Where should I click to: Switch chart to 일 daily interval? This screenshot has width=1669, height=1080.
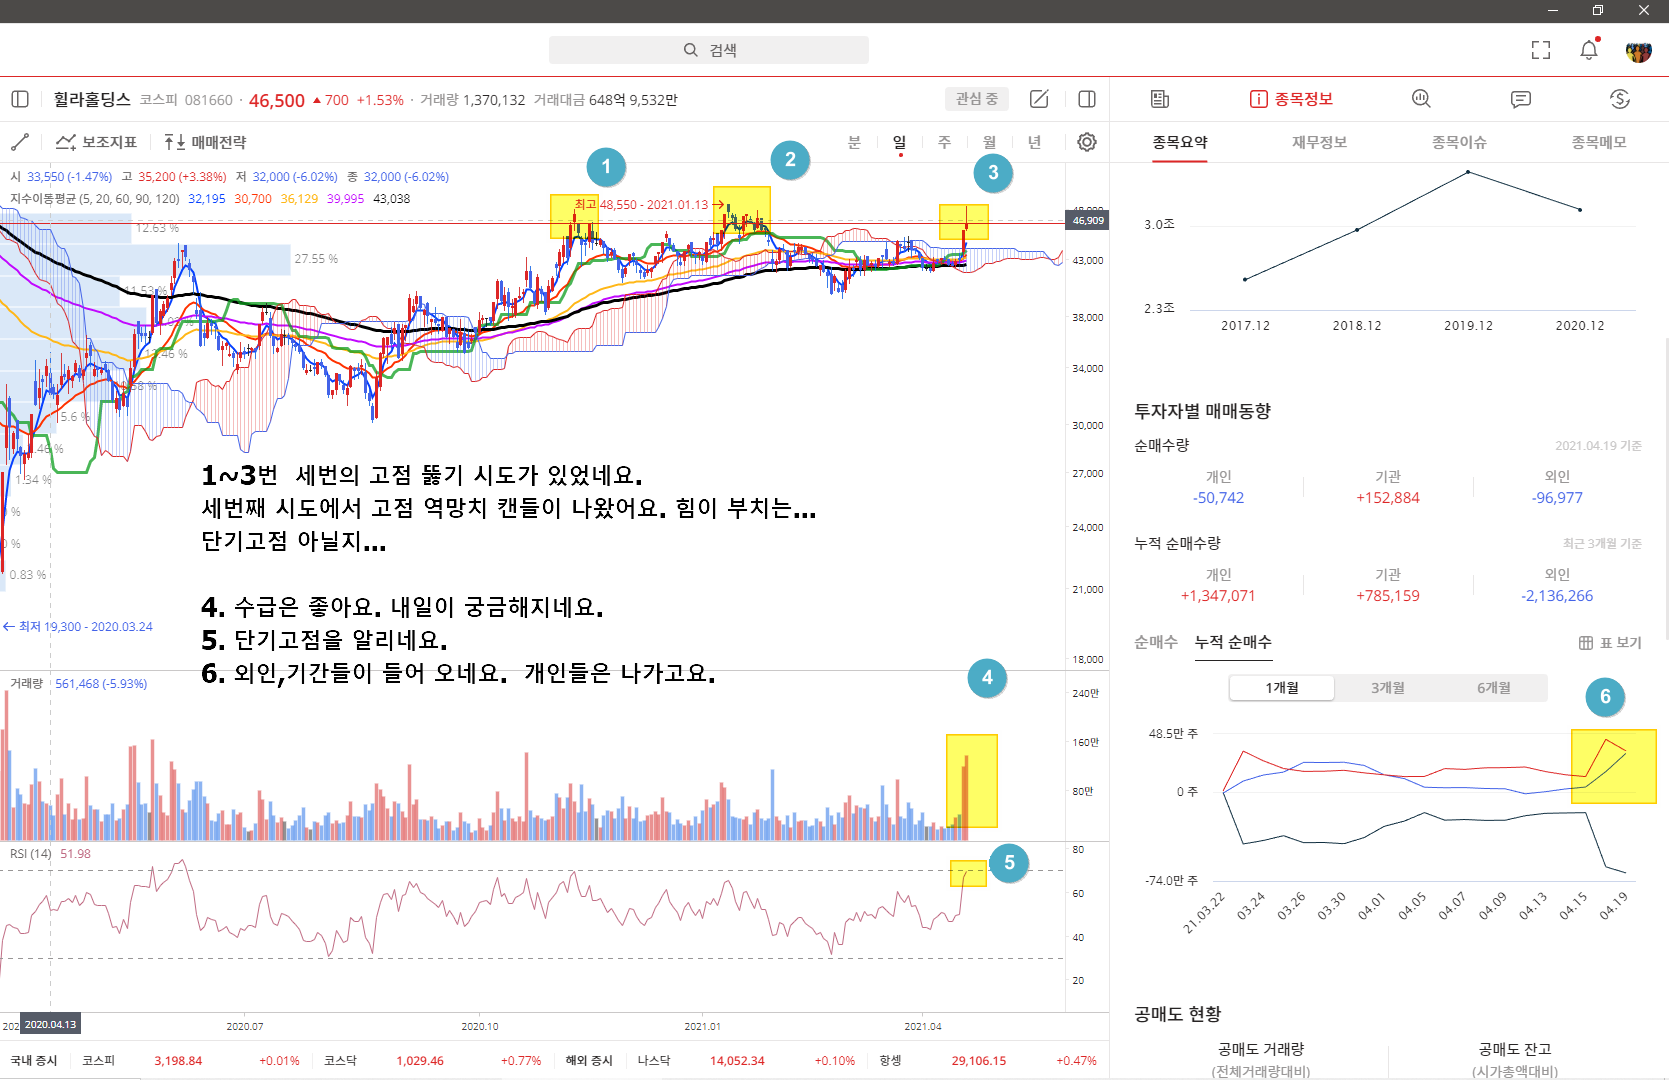click(x=899, y=142)
